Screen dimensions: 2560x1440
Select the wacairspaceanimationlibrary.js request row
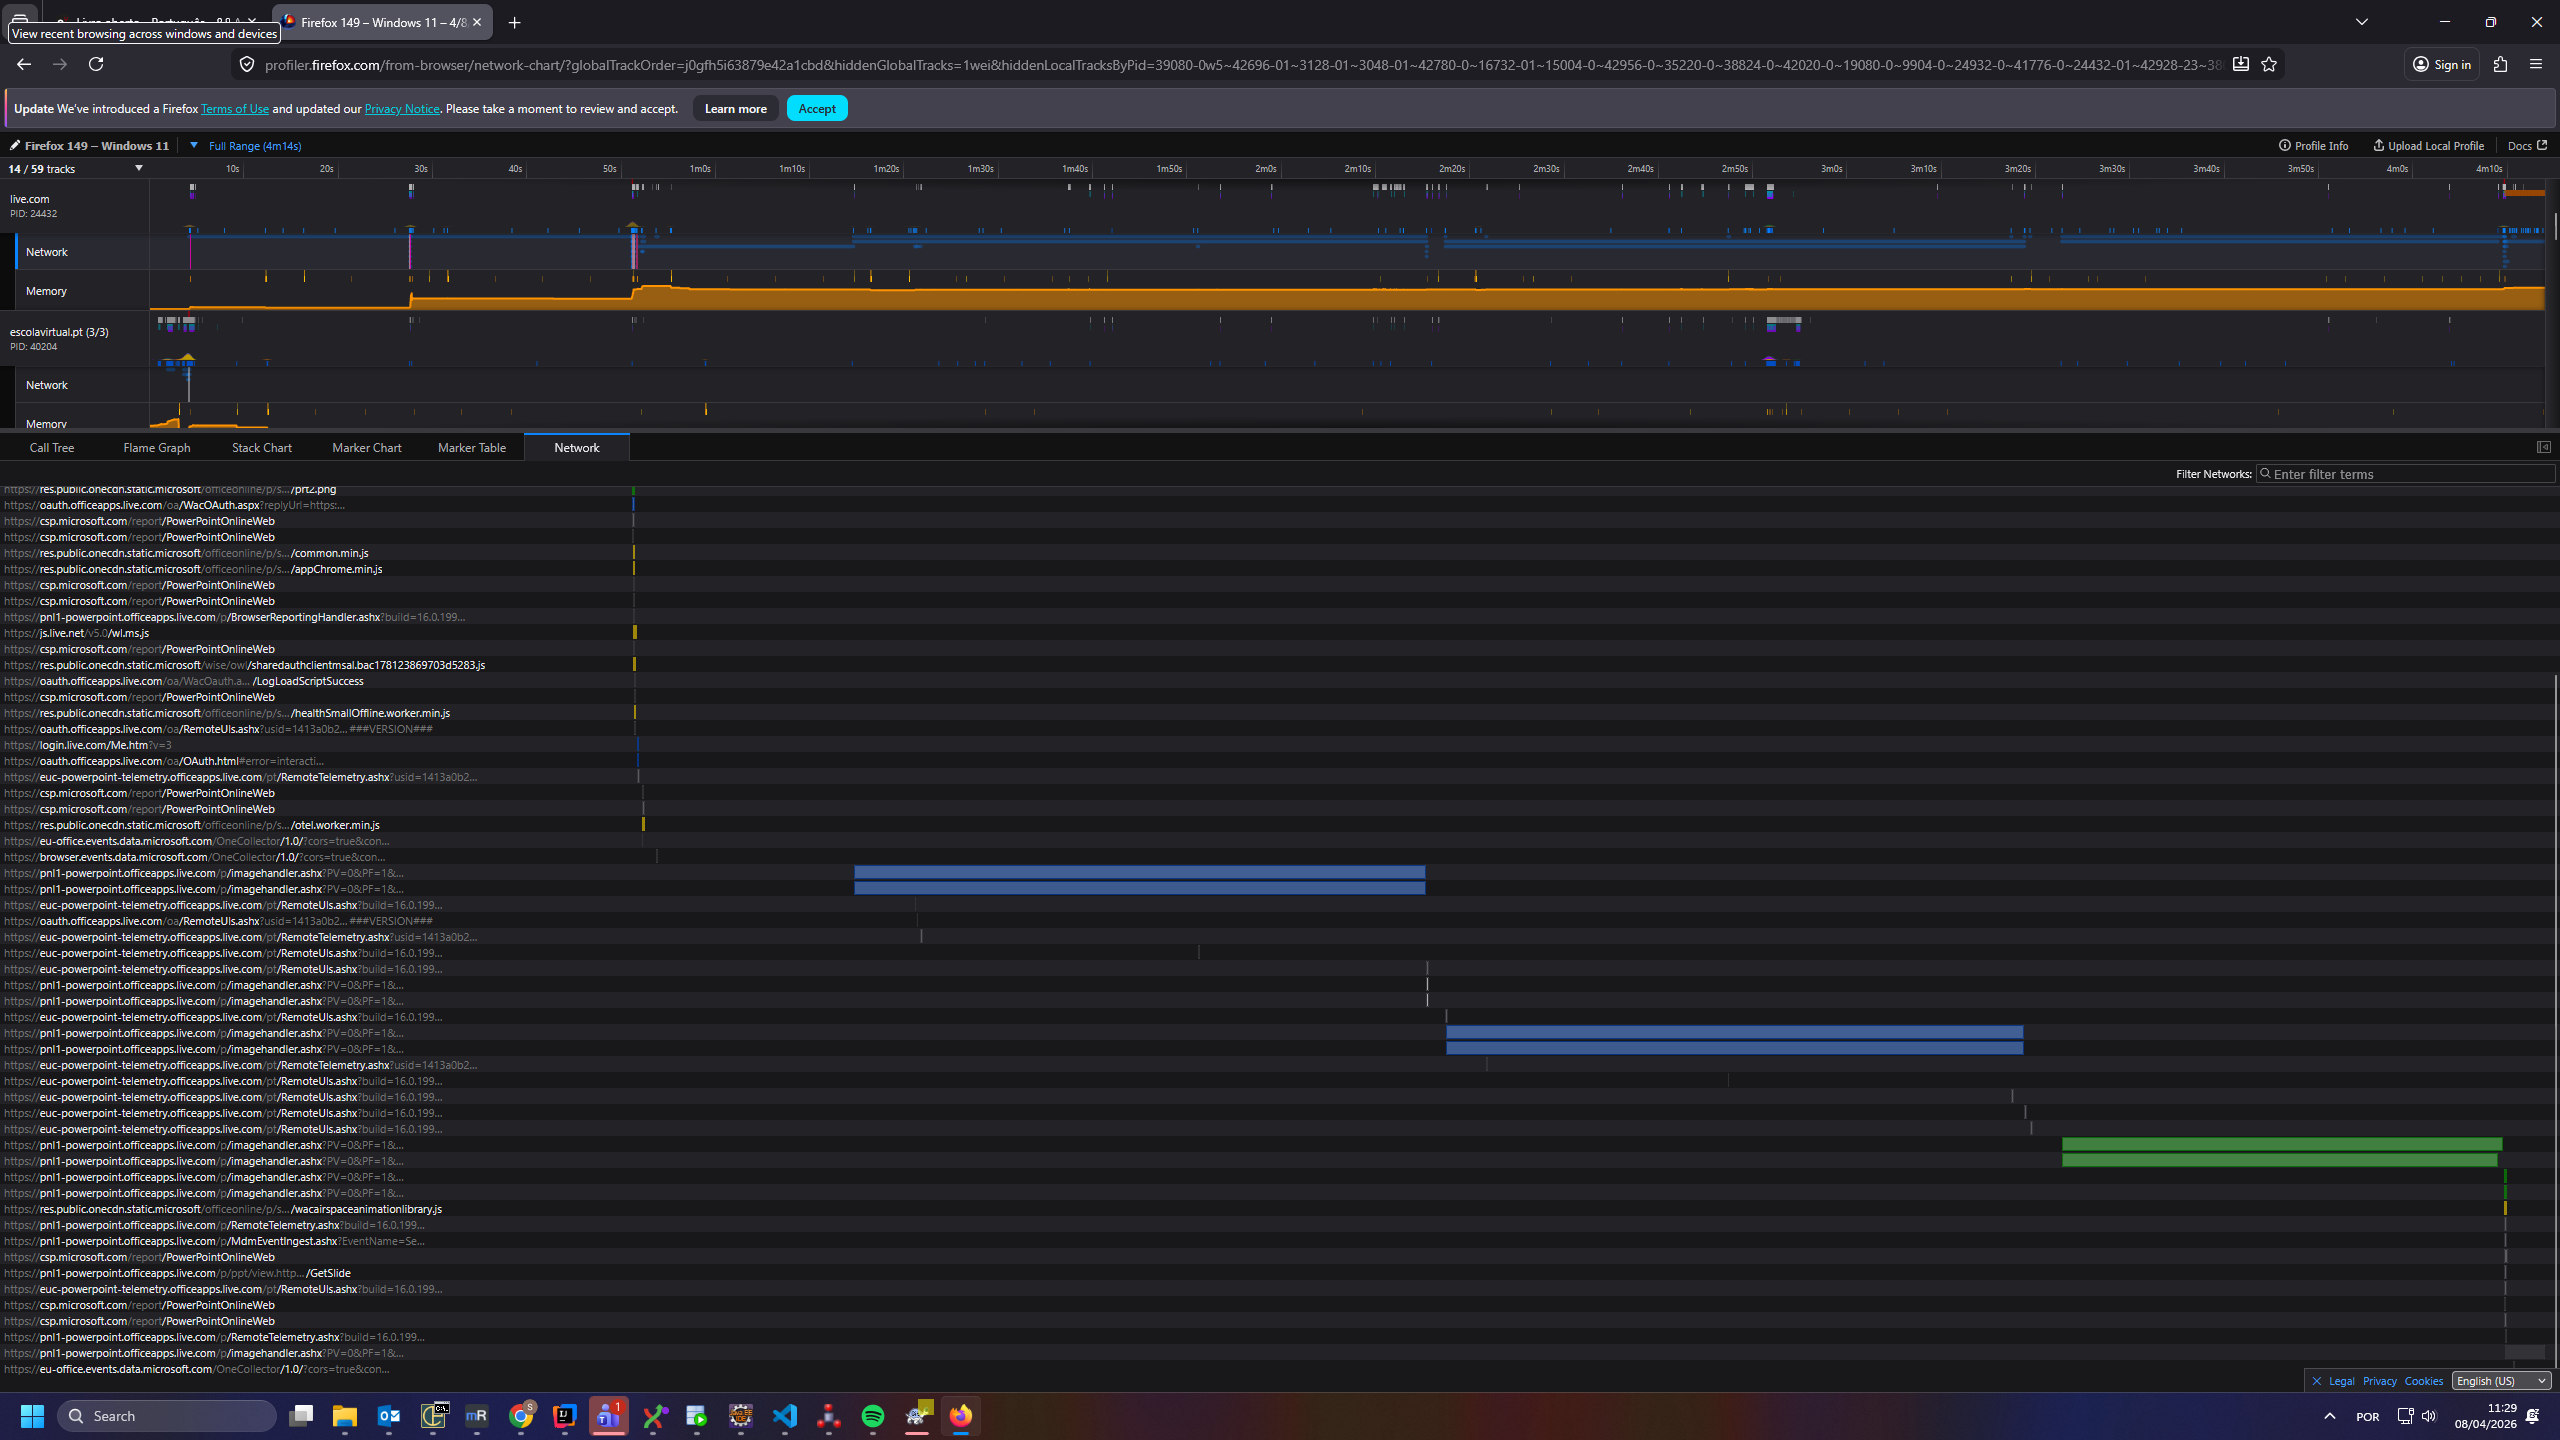pos(1278,1209)
